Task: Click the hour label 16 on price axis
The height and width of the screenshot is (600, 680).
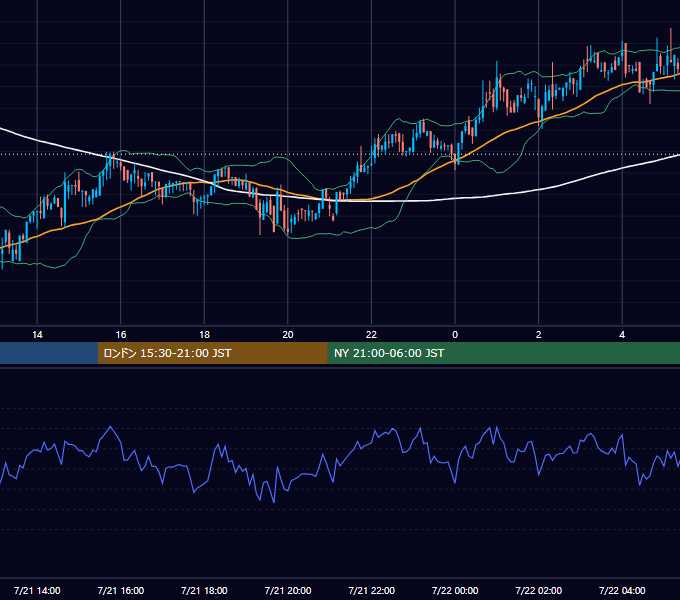Action: click(121, 335)
